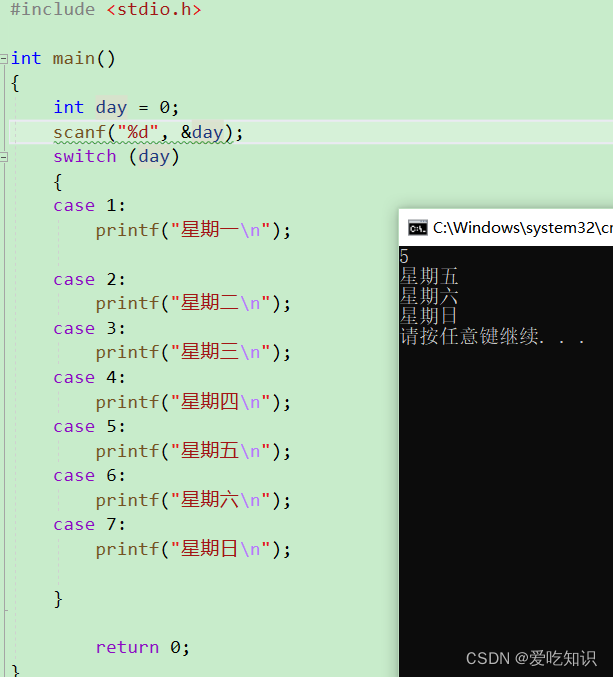
Task: Click the 'case 6:' label
Action: (89, 475)
